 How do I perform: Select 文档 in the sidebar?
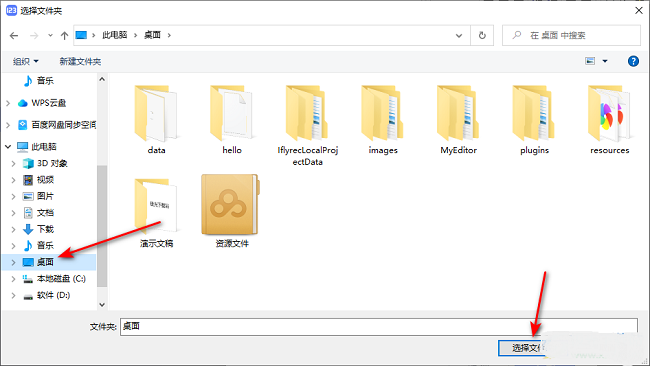(39, 213)
